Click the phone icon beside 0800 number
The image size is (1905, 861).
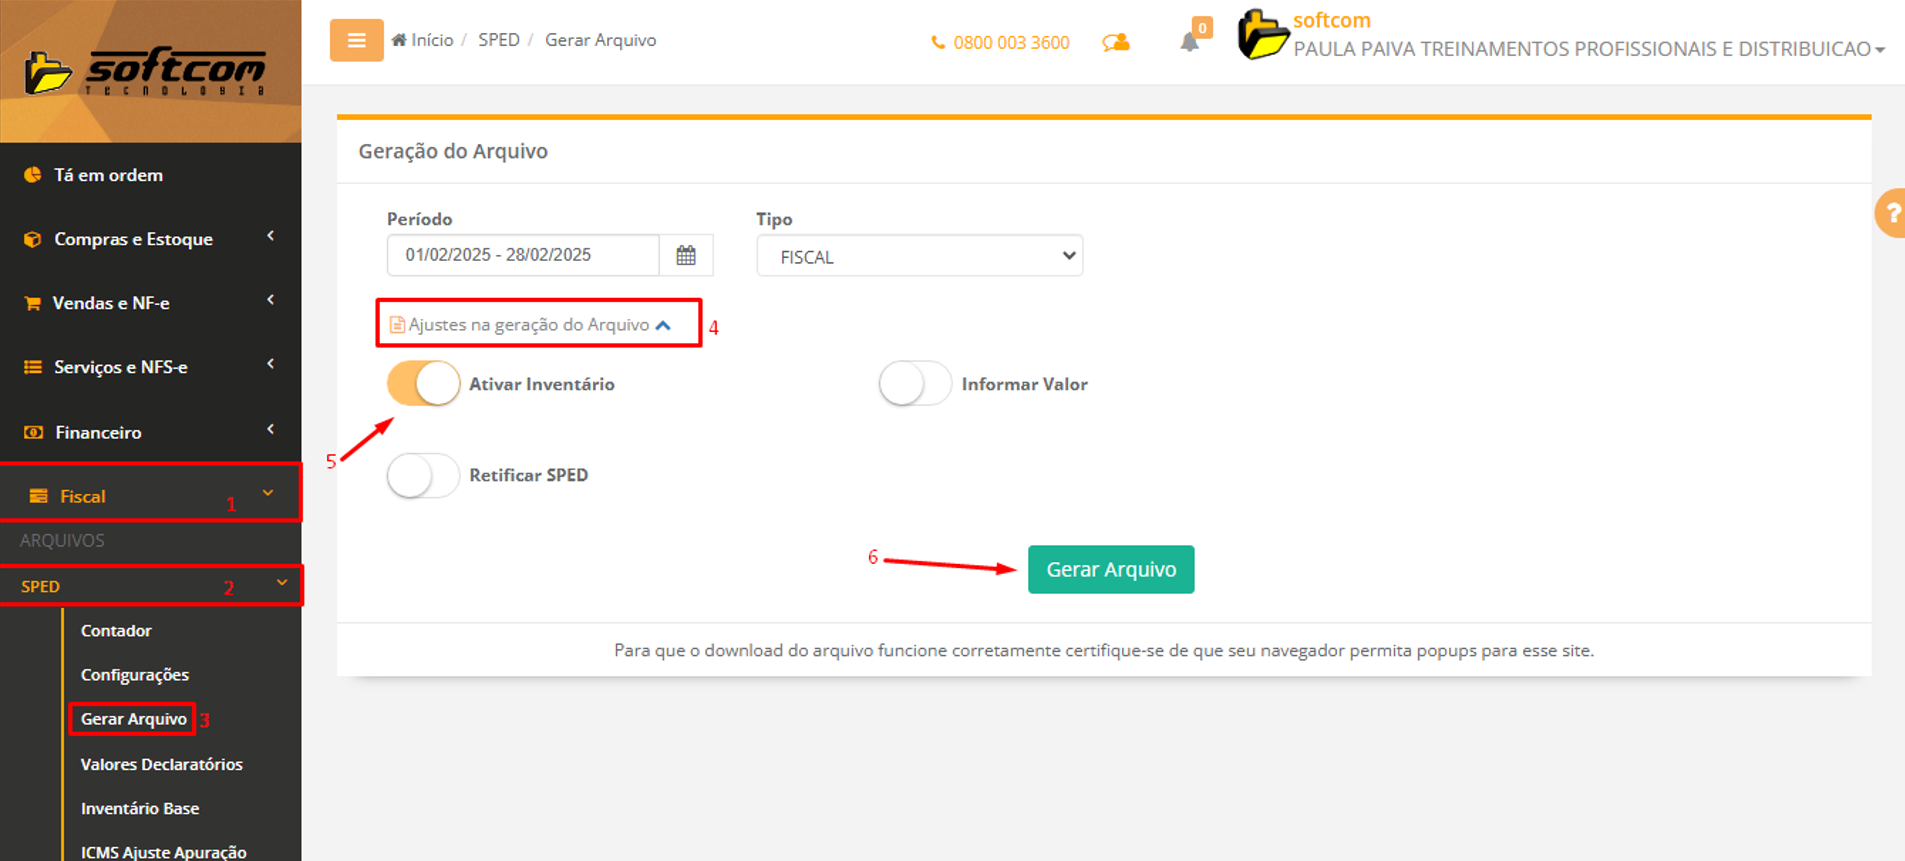937,43
